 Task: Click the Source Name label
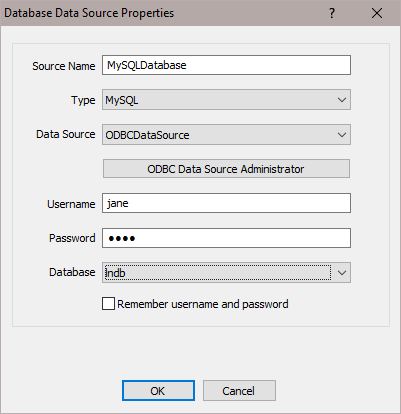[64, 66]
